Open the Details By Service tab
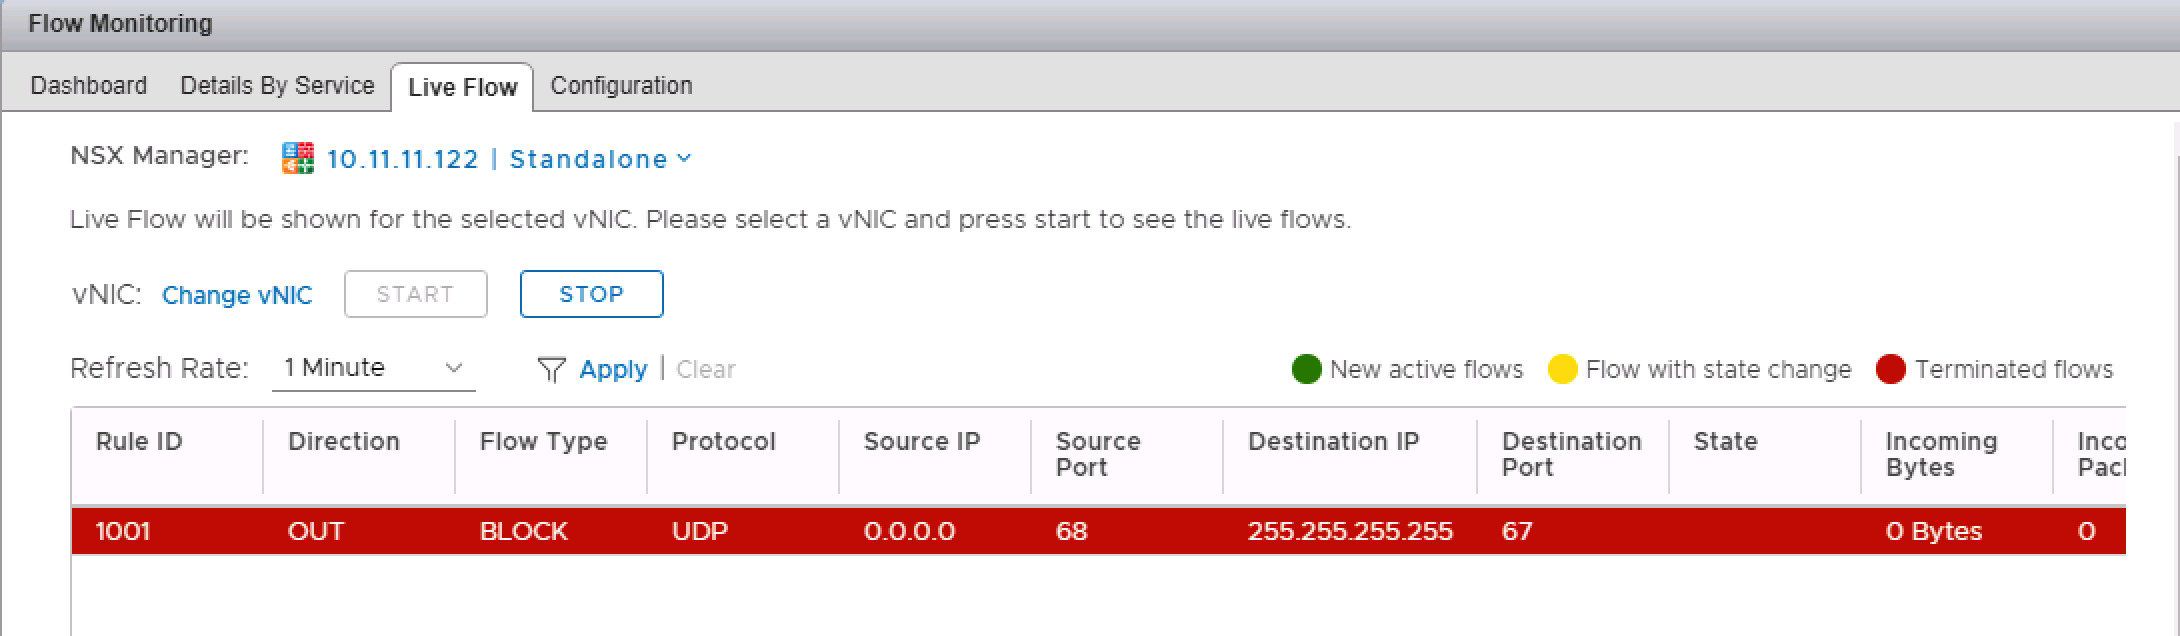 click(277, 86)
